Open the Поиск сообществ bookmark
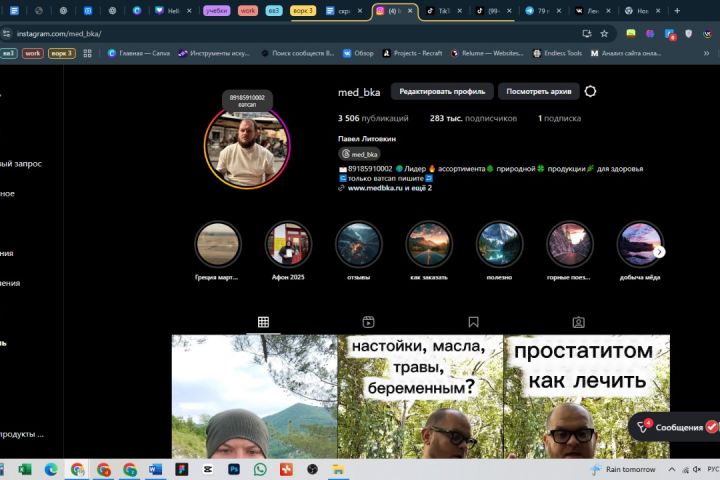This screenshot has height=480, width=720. point(298,53)
